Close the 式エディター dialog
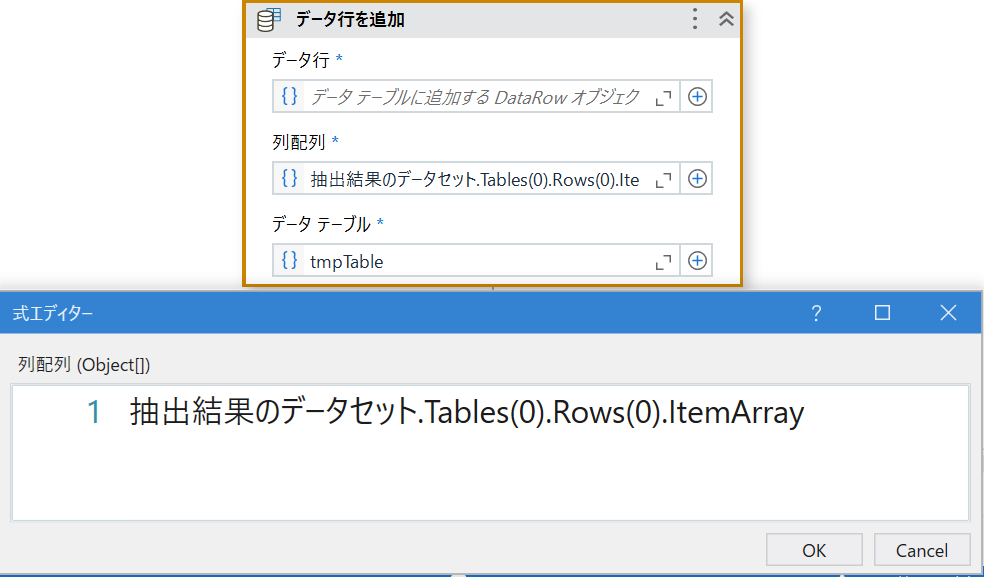Viewport: 984px width, 577px height. pos(948,312)
